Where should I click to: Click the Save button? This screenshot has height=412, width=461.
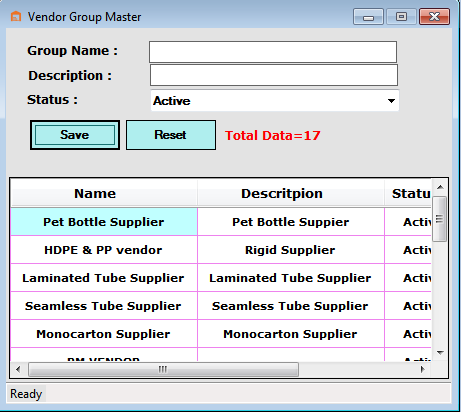pos(75,135)
